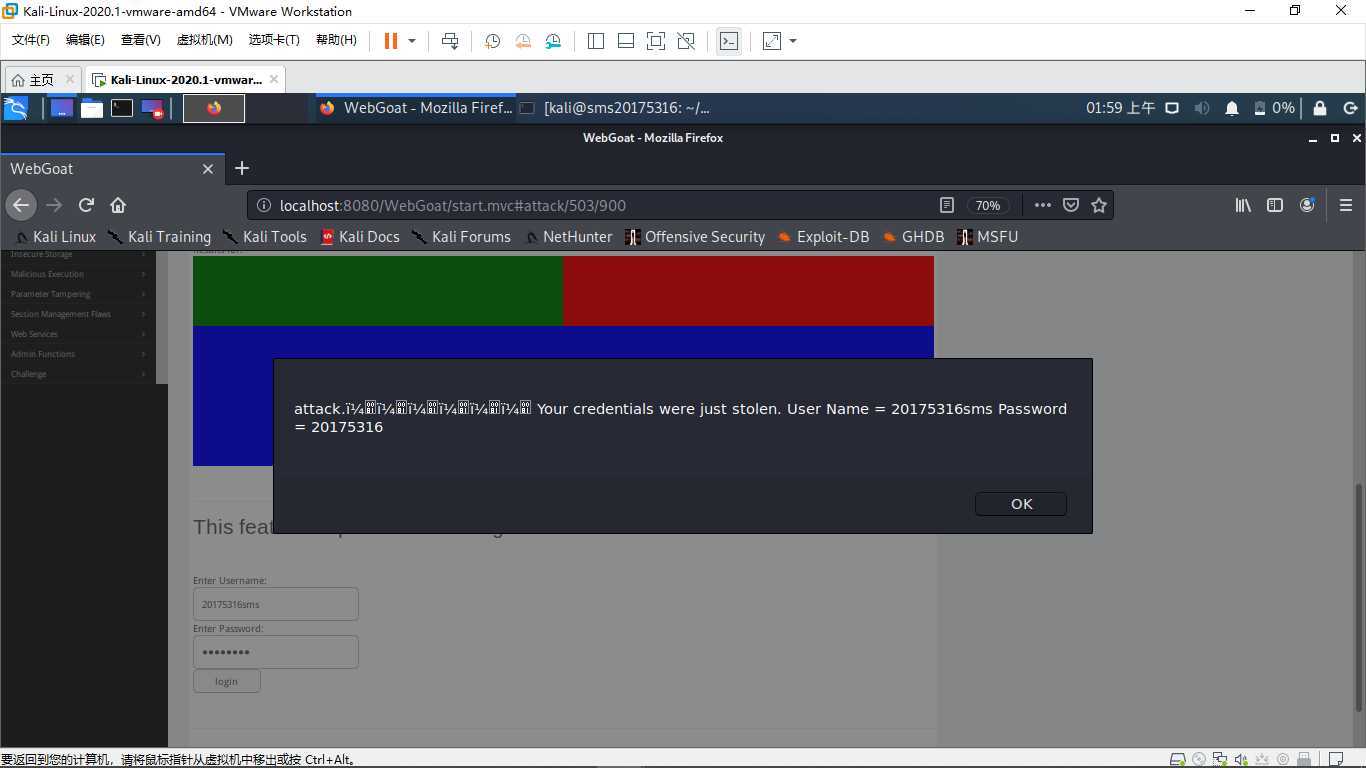Open Firefox hamburger menu
Image resolution: width=1366 pixels, height=768 pixels.
1346,205
